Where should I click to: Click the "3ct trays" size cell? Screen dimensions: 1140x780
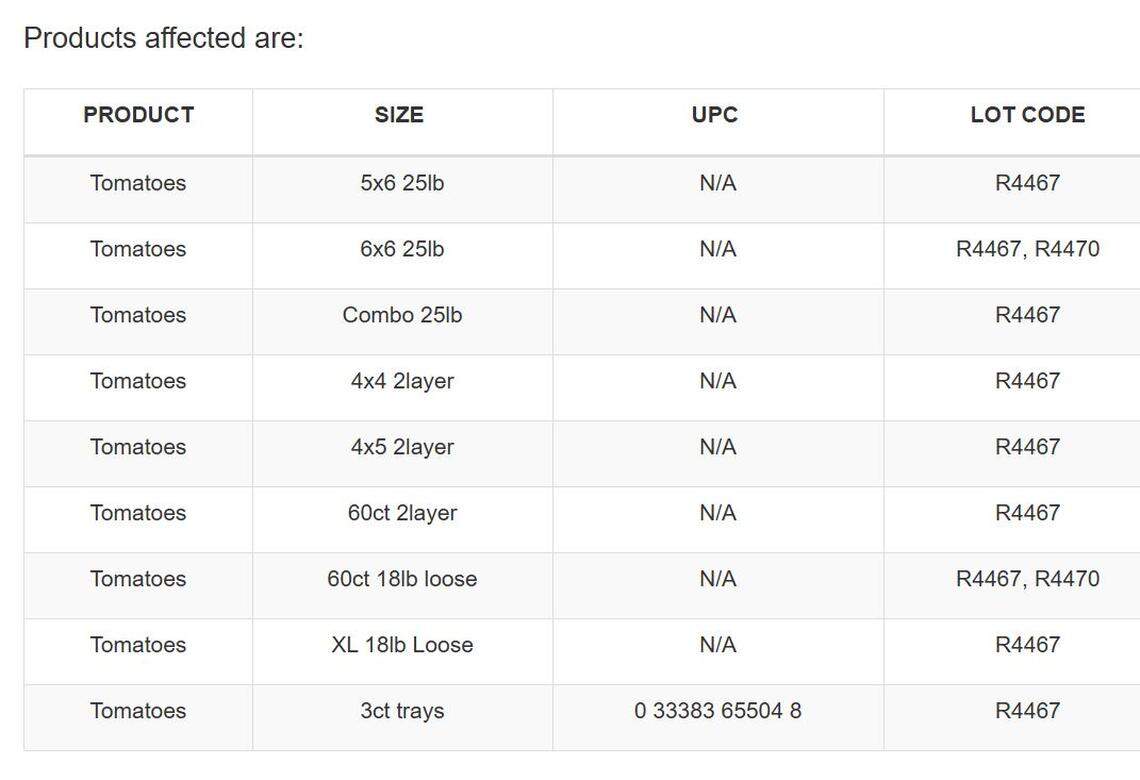tap(402, 711)
